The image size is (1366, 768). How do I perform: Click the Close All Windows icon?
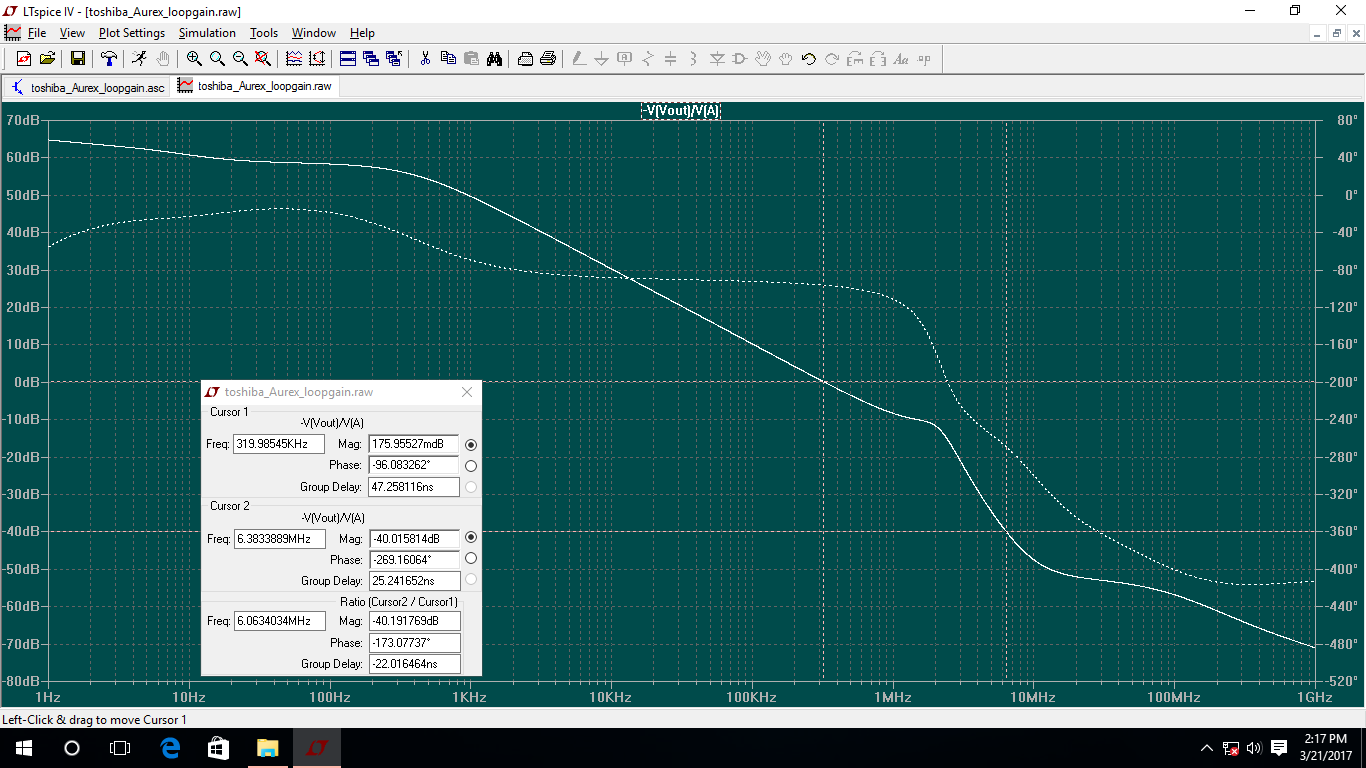(x=394, y=59)
